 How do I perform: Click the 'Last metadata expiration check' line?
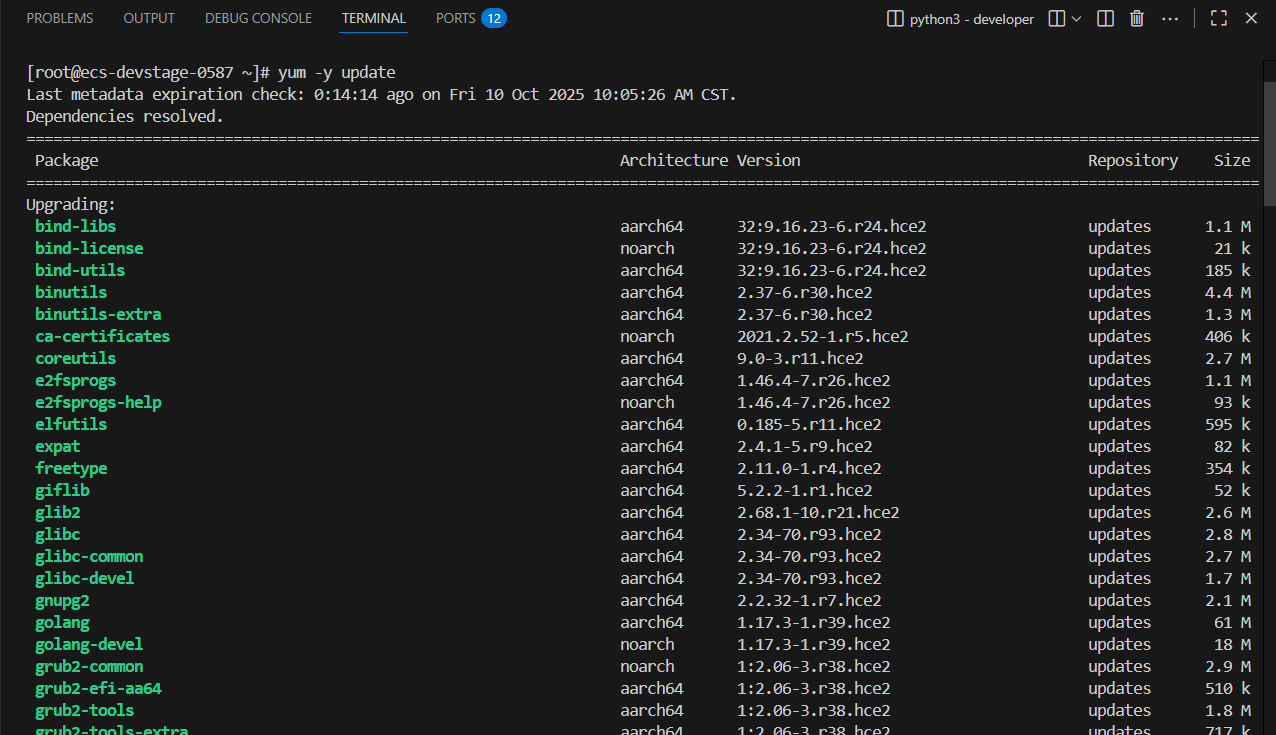click(381, 94)
